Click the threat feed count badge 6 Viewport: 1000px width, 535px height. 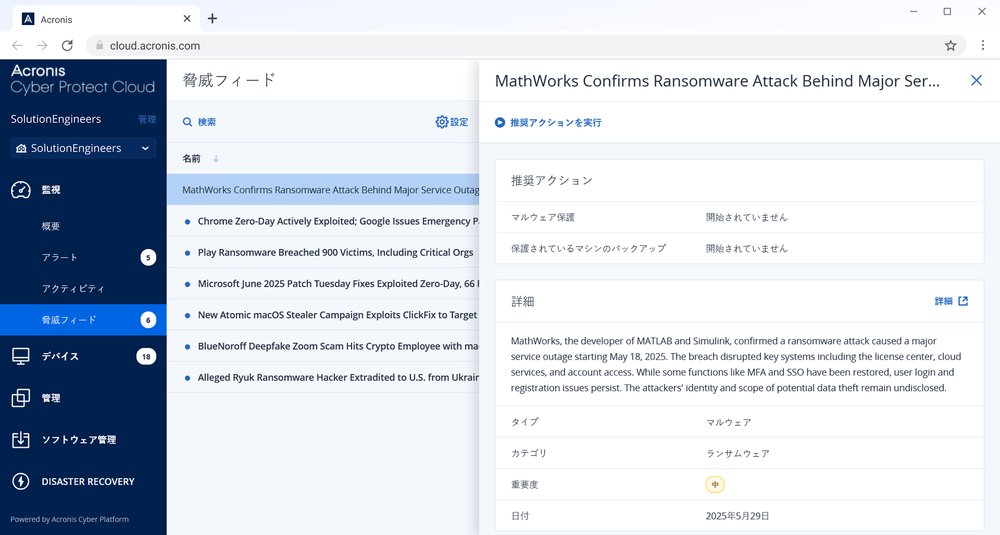tap(148, 320)
